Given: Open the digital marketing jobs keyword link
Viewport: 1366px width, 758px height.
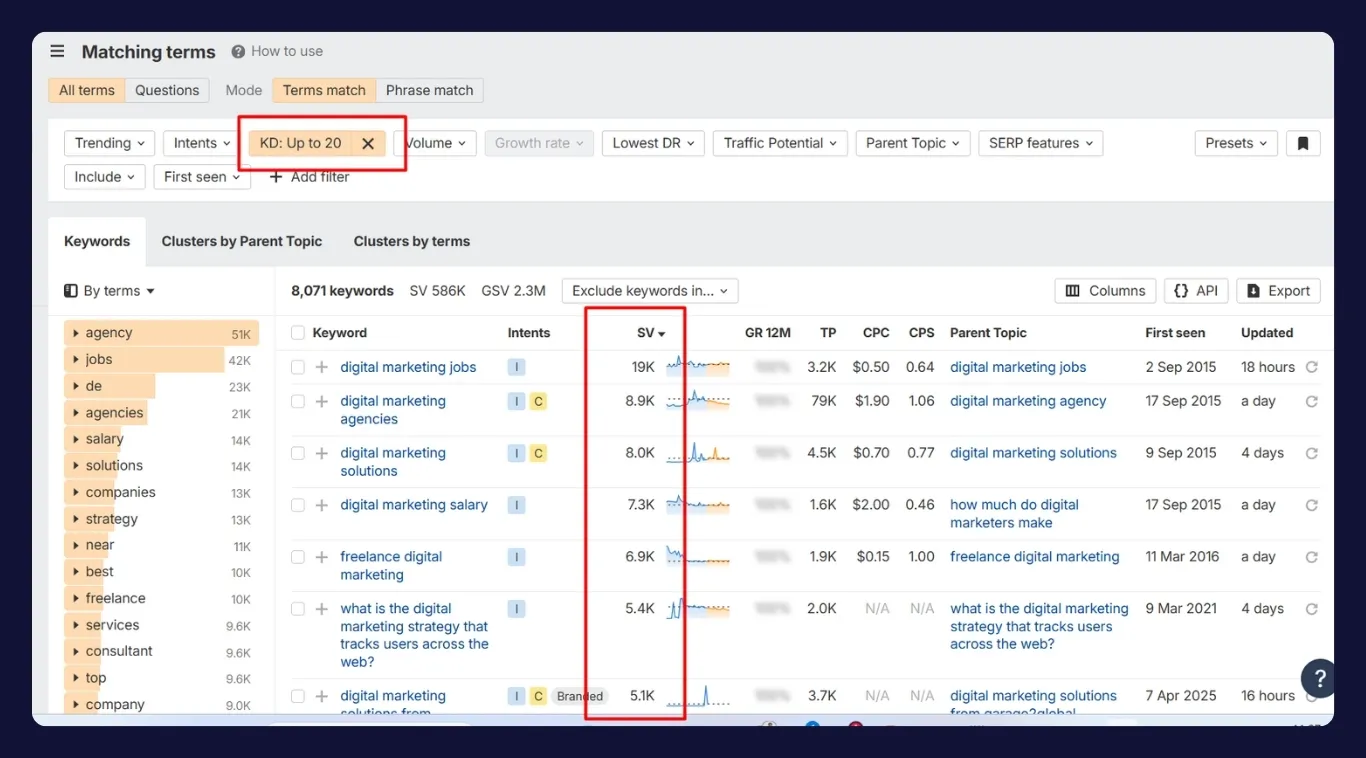Looking at the screenshot, I should (x=408, y=367).
